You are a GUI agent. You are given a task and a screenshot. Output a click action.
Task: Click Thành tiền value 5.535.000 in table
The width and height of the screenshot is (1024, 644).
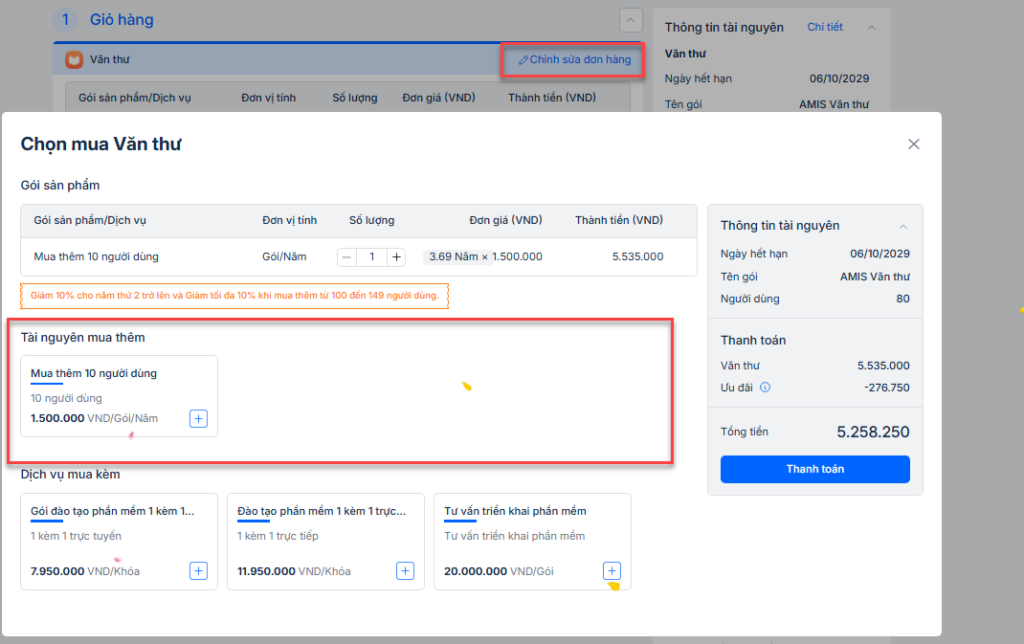point(637,257)
